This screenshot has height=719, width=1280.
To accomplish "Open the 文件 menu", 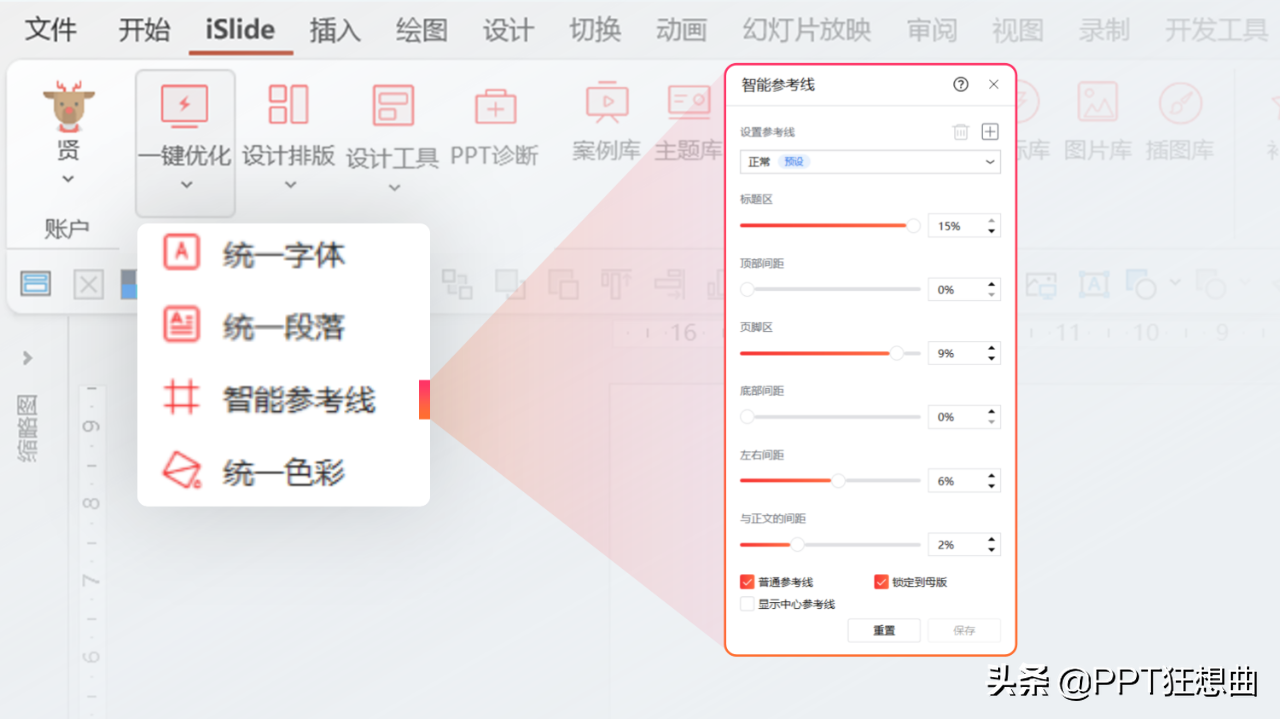I will click(x=51, y=30).
